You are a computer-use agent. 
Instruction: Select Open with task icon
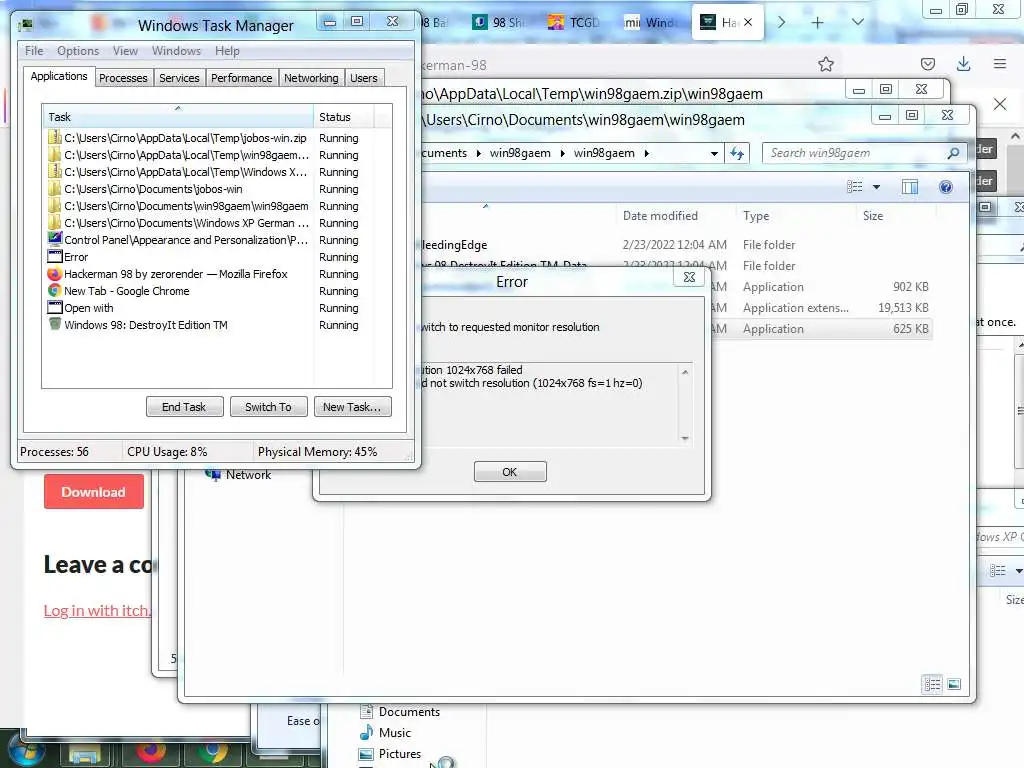[x=55, y=307]
